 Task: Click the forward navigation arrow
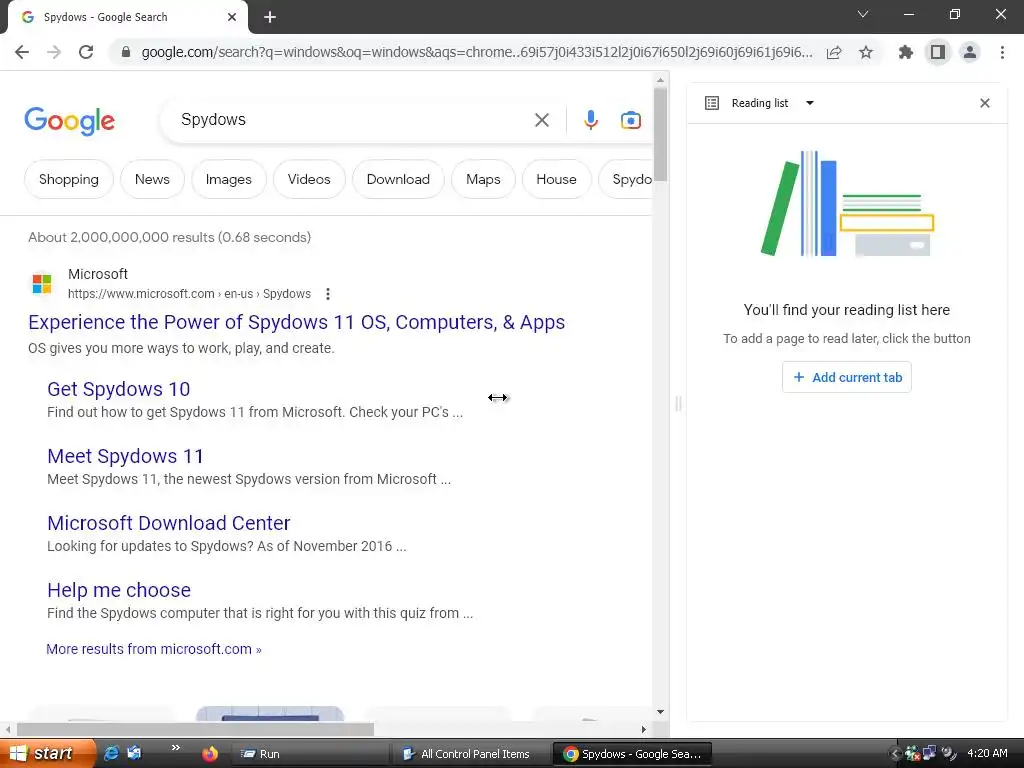(x=54, y=52)
